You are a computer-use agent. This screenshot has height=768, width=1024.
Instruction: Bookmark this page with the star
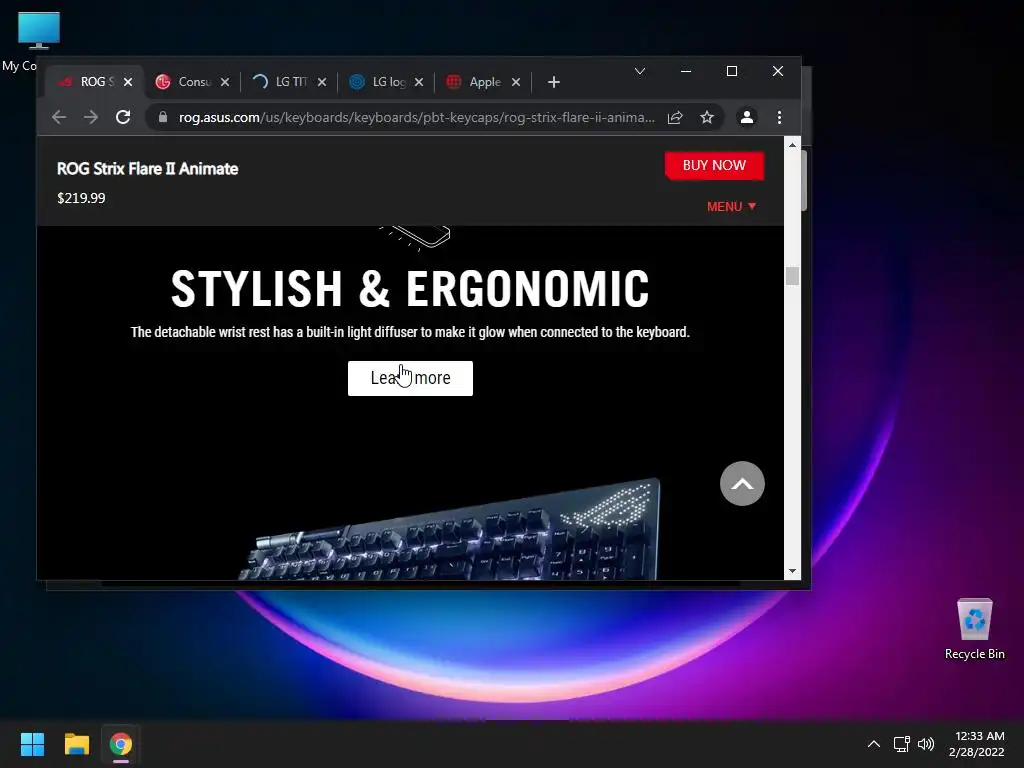(707, 118)
